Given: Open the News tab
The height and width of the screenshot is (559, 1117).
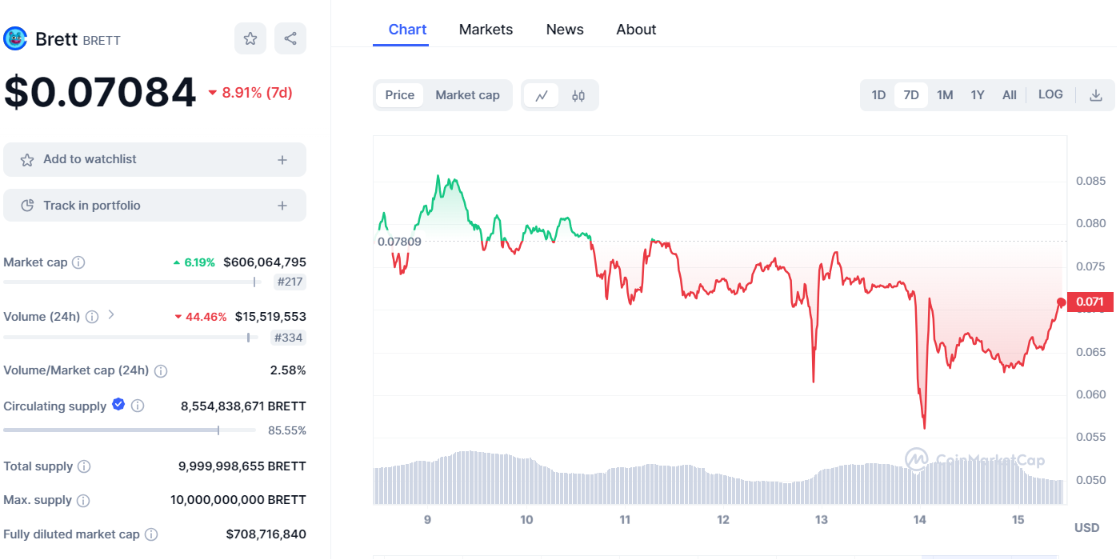Looking at the screenshot, I should coord(565,30).
